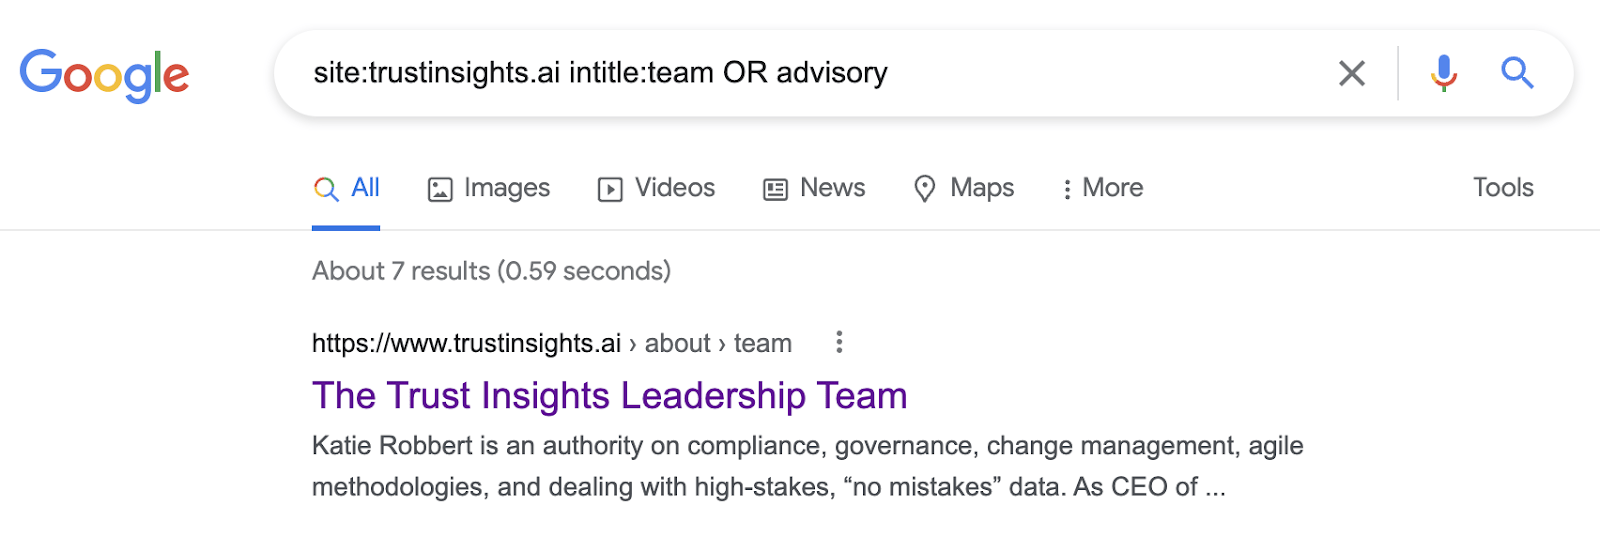Submit search using the blue magnifier icon

1516,73
